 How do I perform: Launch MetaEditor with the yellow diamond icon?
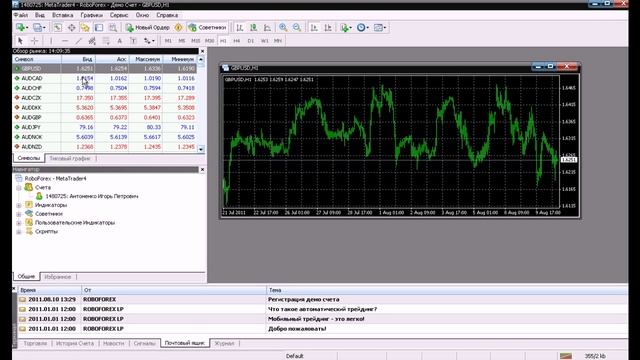point(178,27)
